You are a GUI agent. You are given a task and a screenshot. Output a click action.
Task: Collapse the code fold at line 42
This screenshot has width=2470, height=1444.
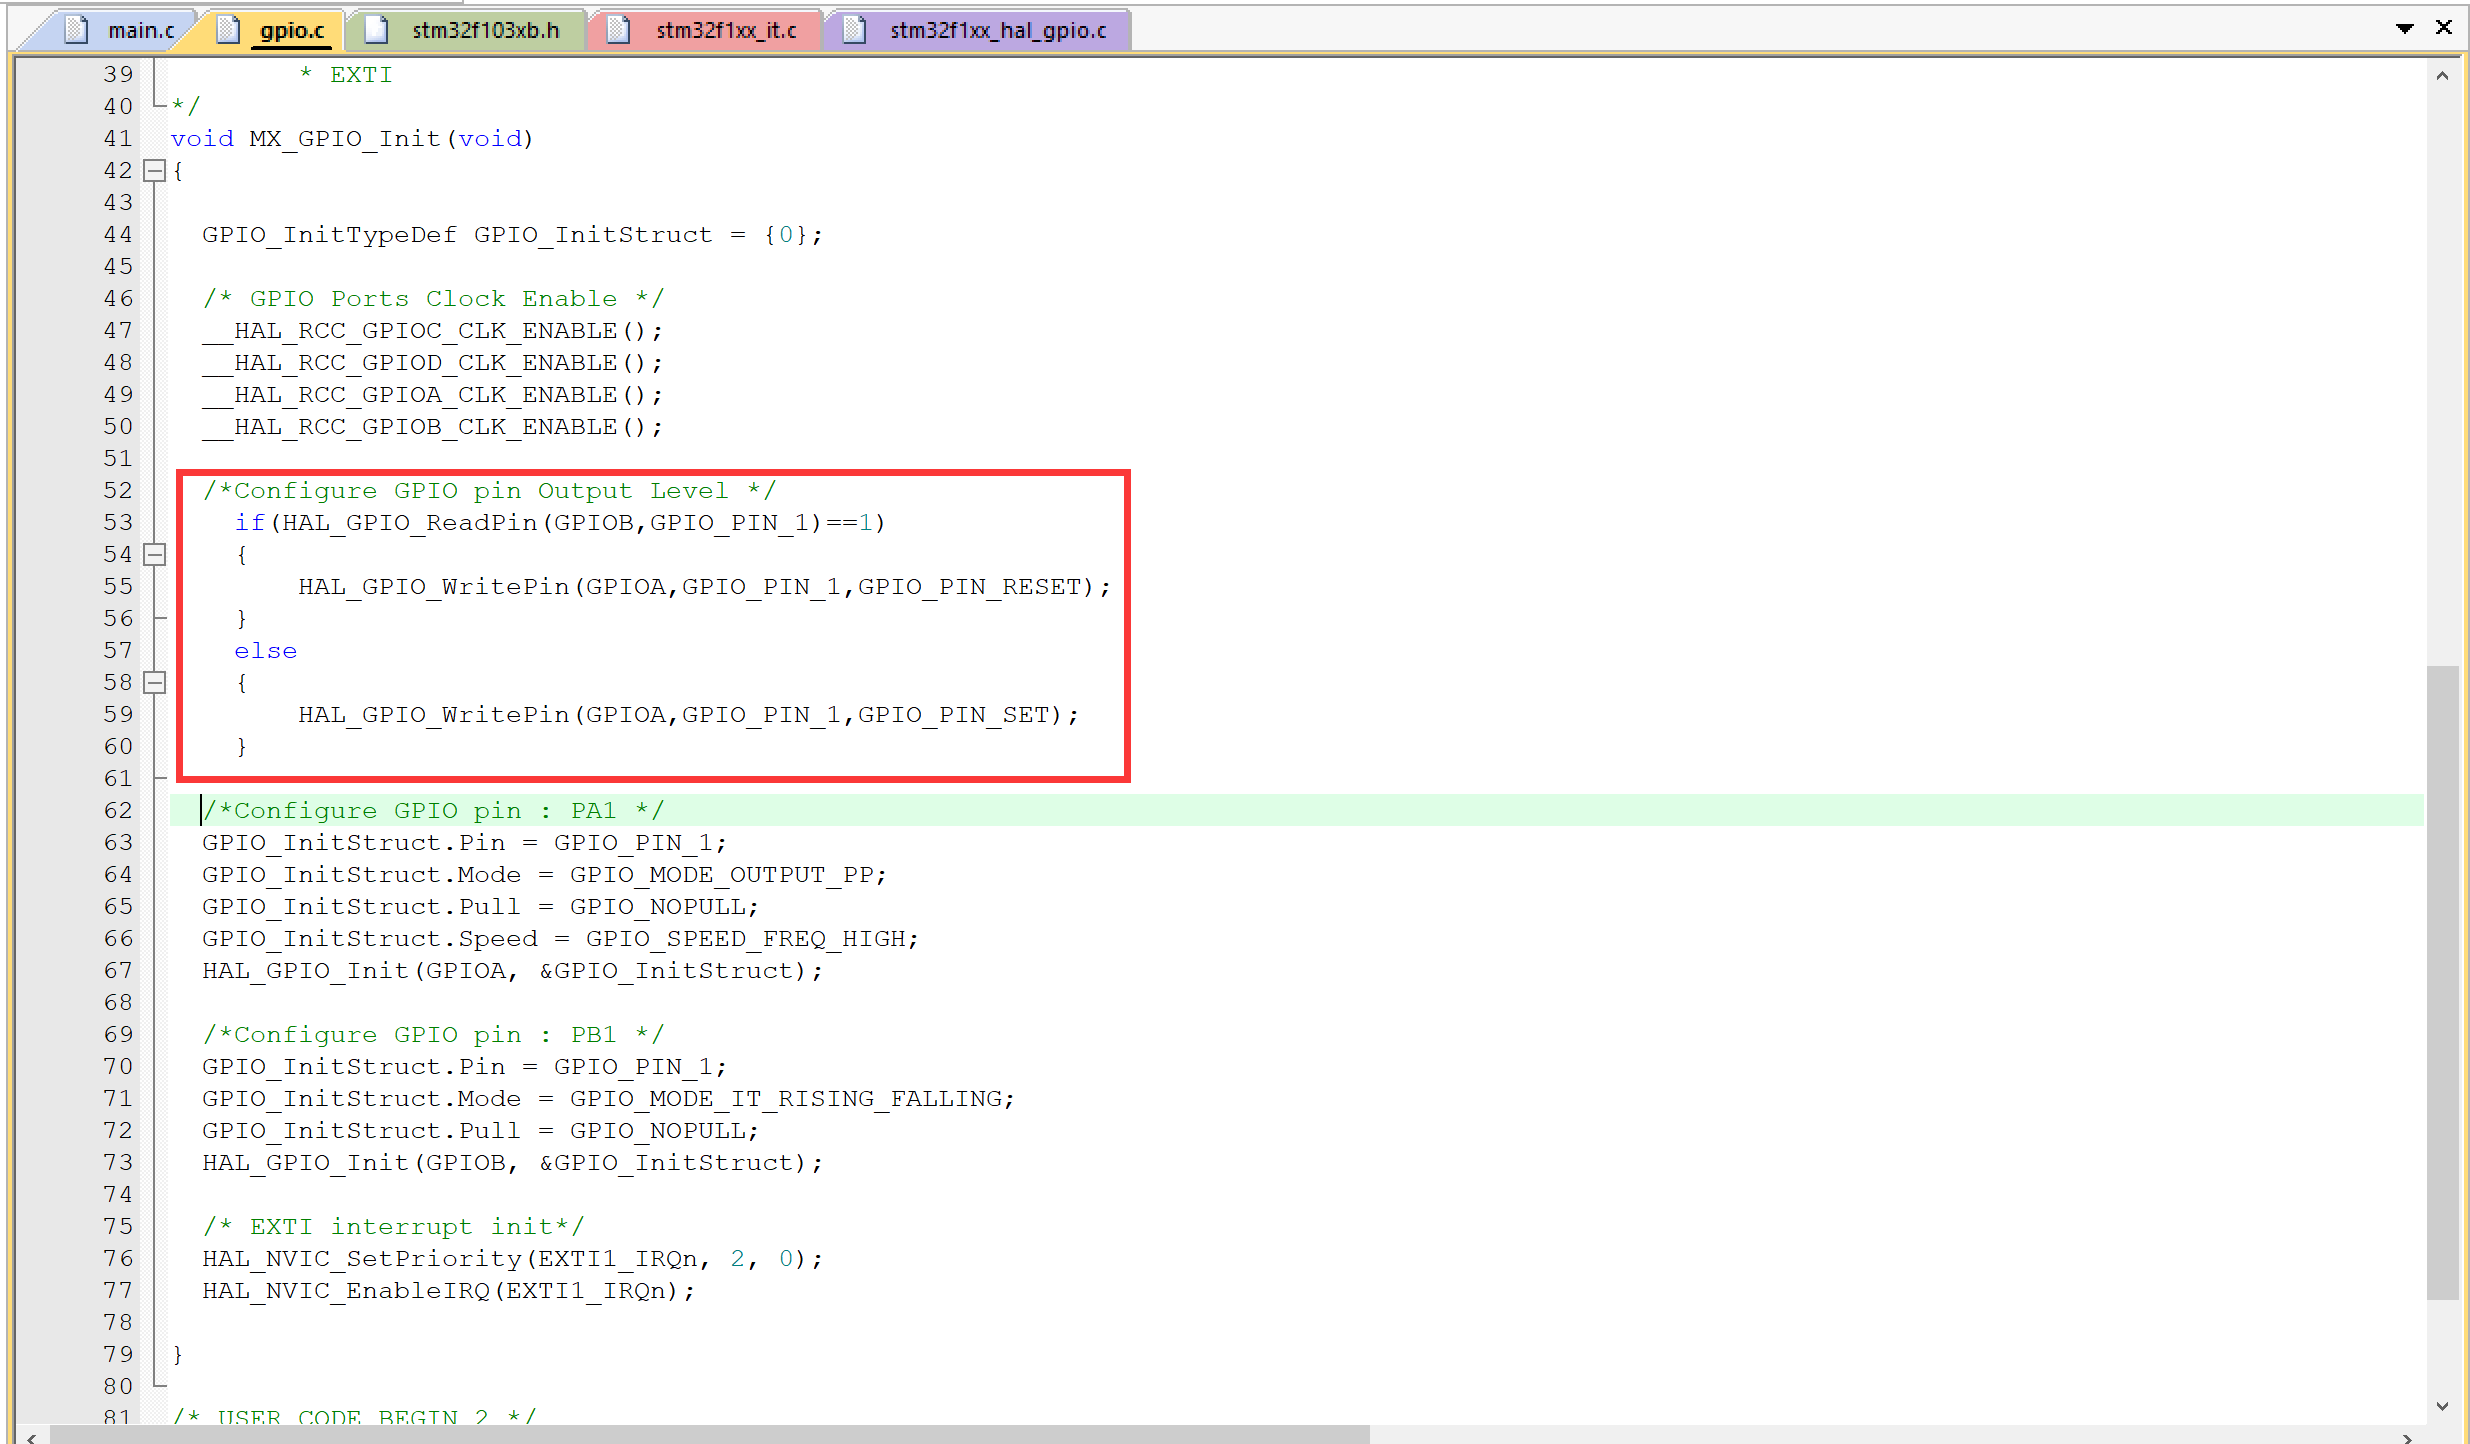click(x=155, y=170)
